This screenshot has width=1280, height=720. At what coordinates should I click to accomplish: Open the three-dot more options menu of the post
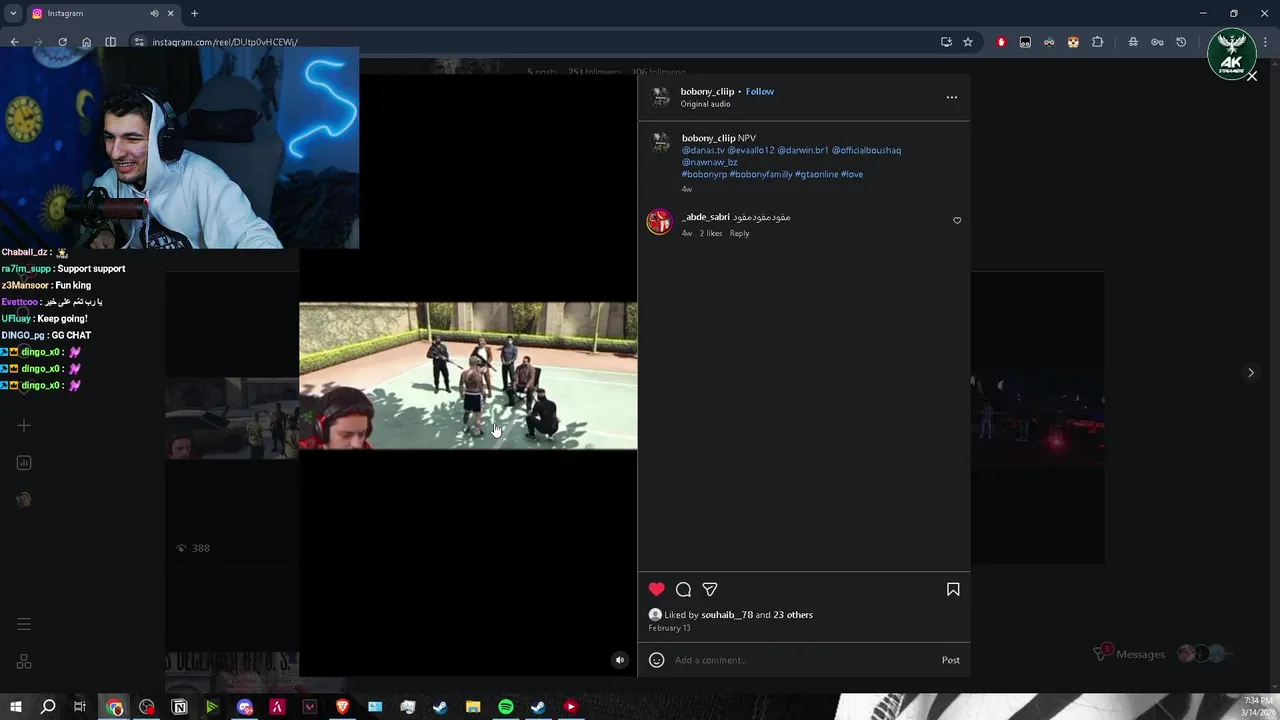click(x=952, y=97)
